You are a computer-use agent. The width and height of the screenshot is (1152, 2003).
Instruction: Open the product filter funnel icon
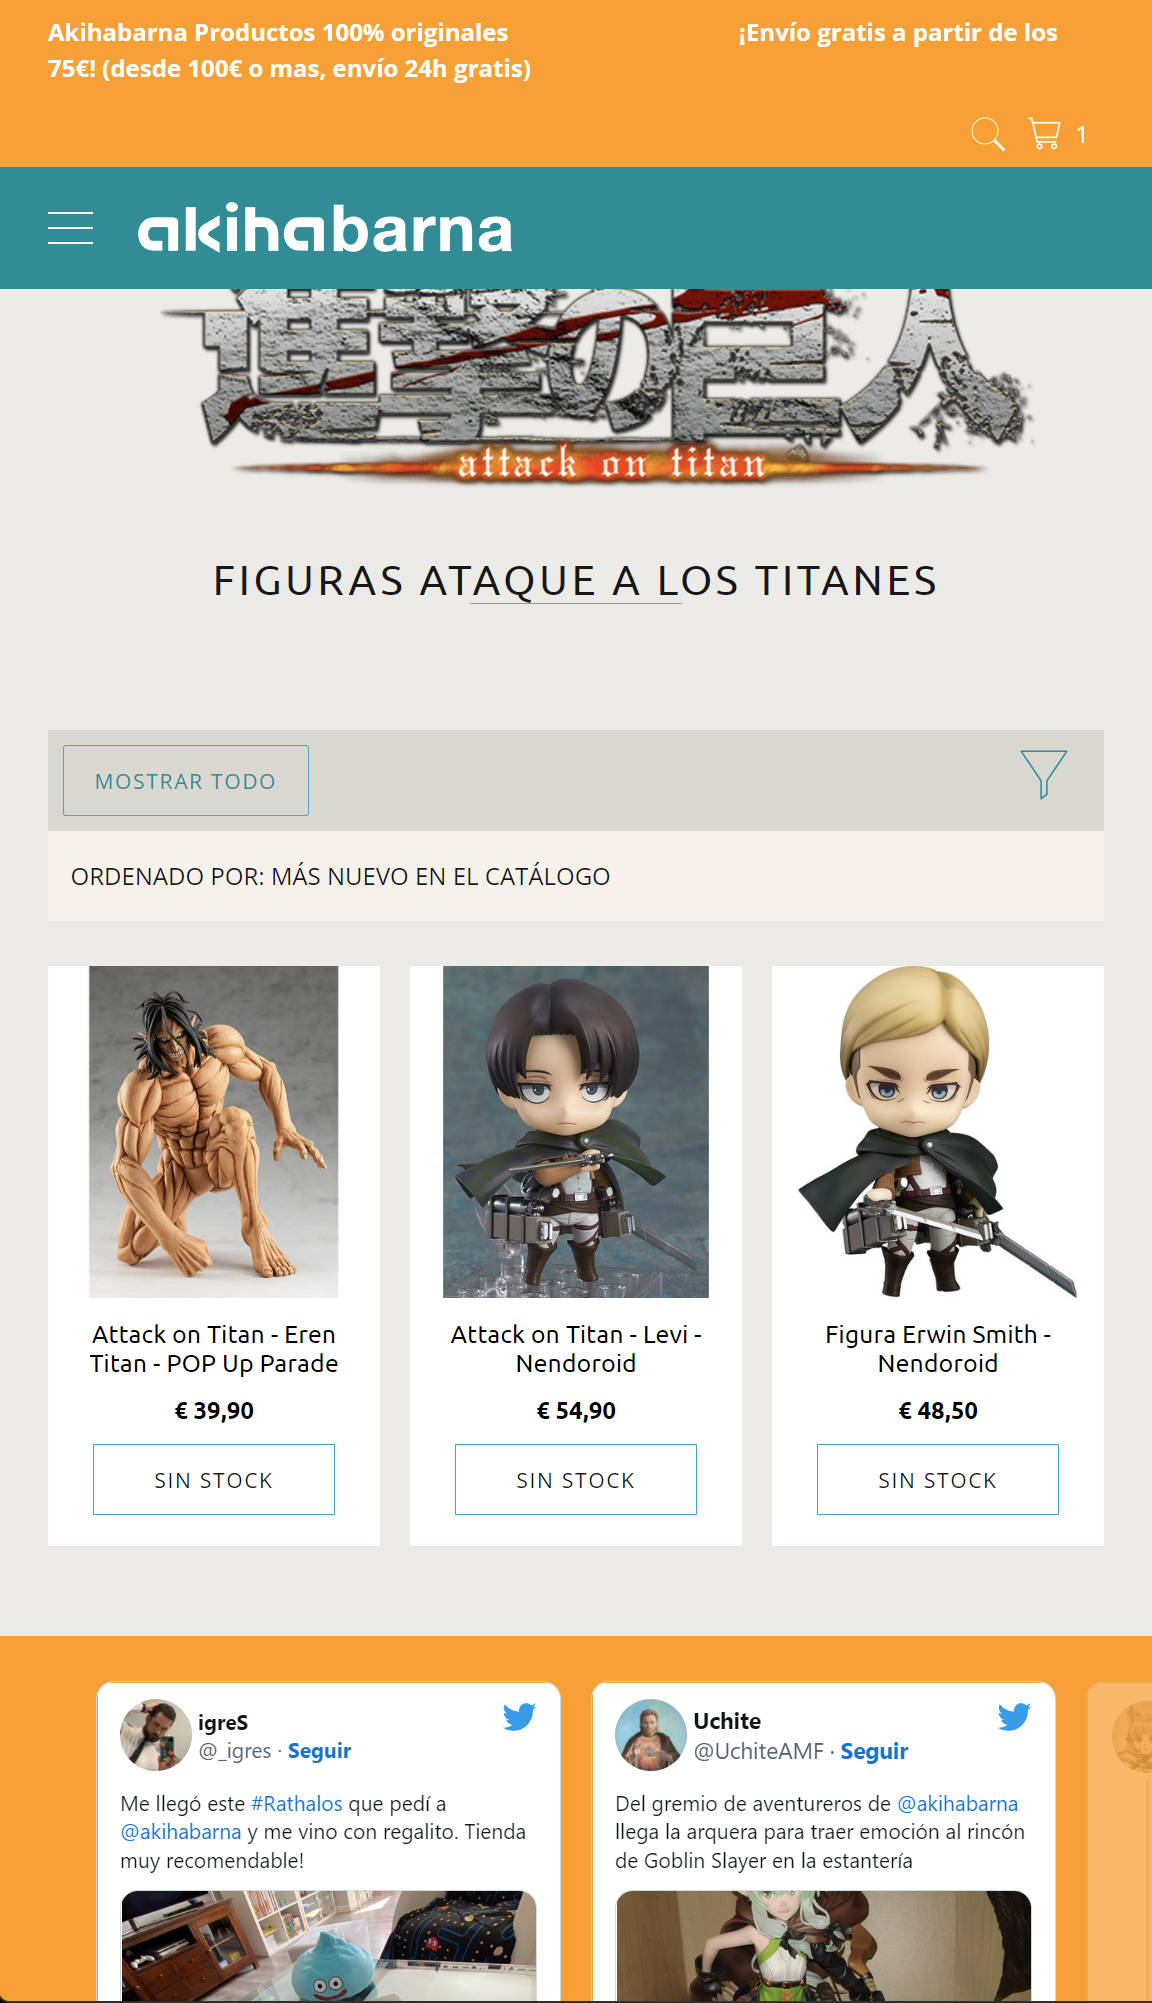click(1043, 774)
